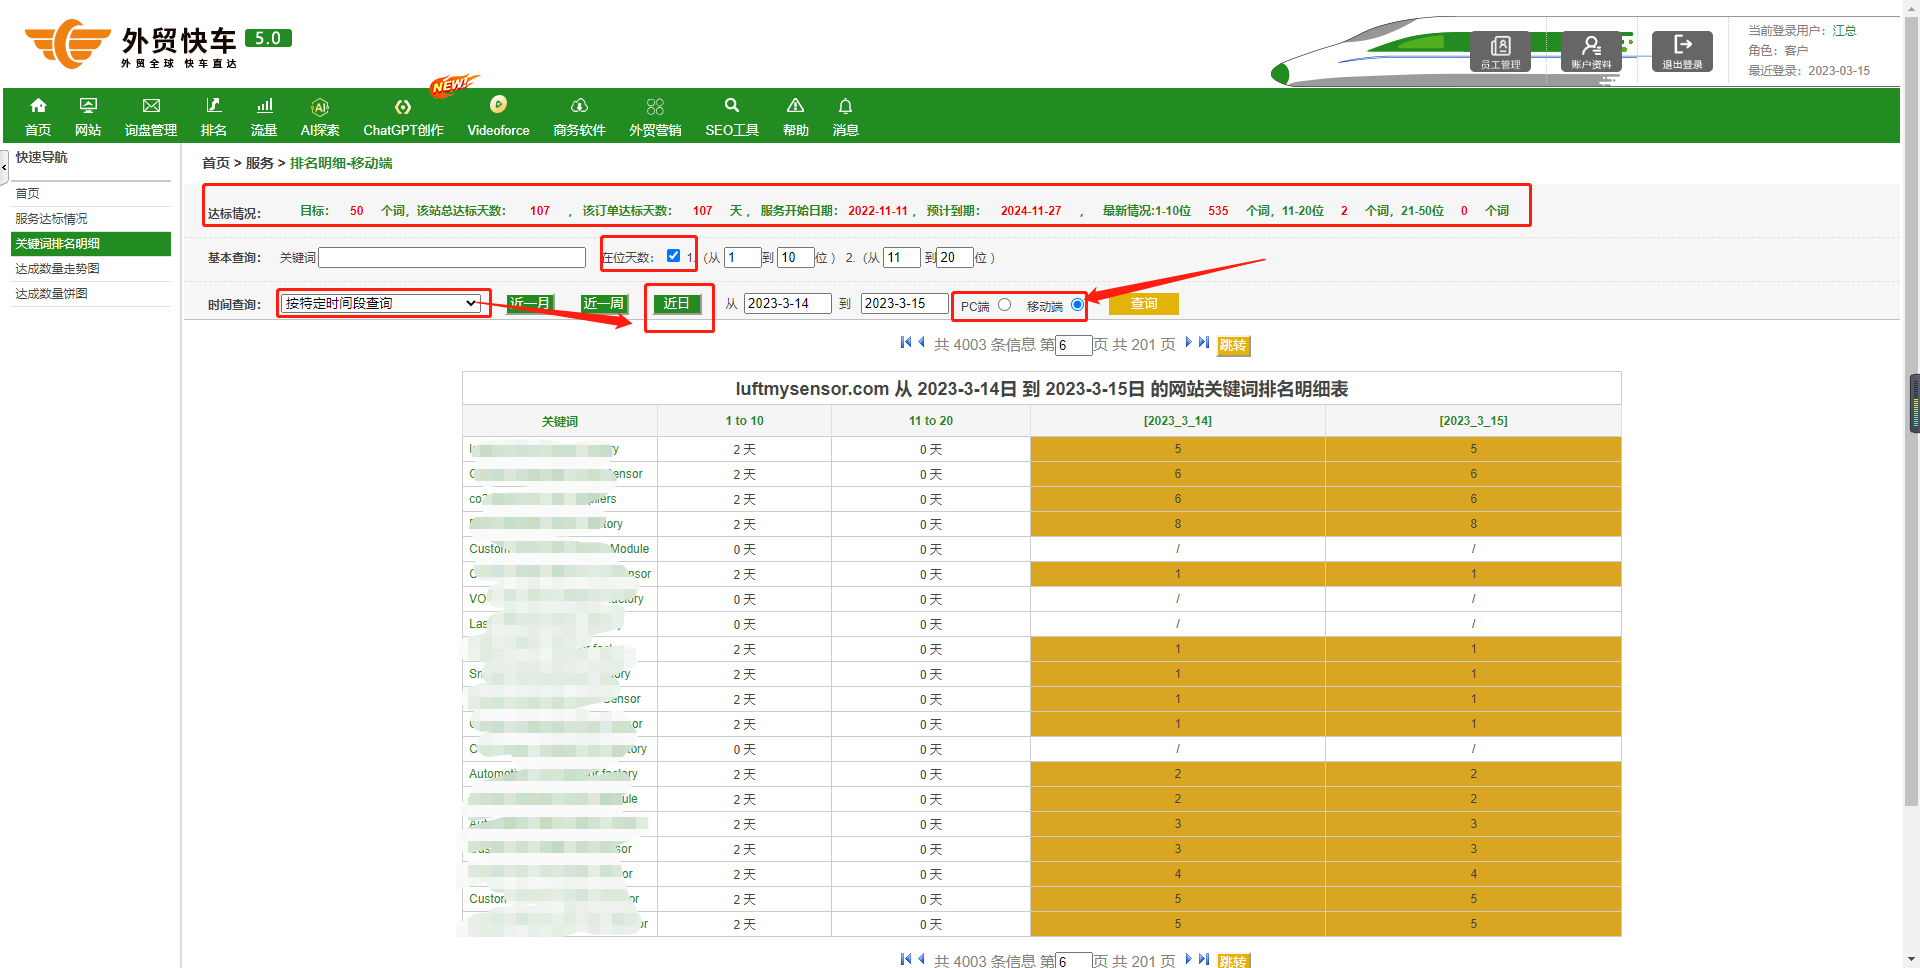Click the 员工管理 staff management button
The width and height of the screenshot is (1920, 968).
tap(1500, 51)
